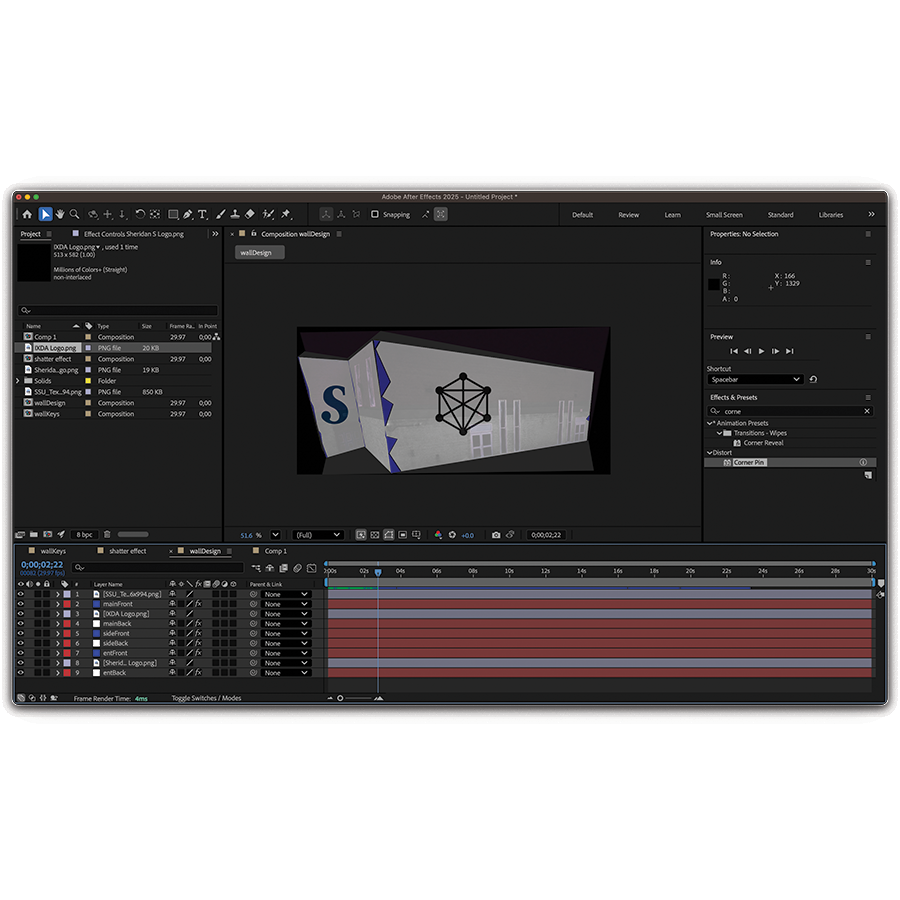This screenshot has height=900, width=900.
Task: Switch to the wallKeys timeline tab
Action: tap(52, 550)
